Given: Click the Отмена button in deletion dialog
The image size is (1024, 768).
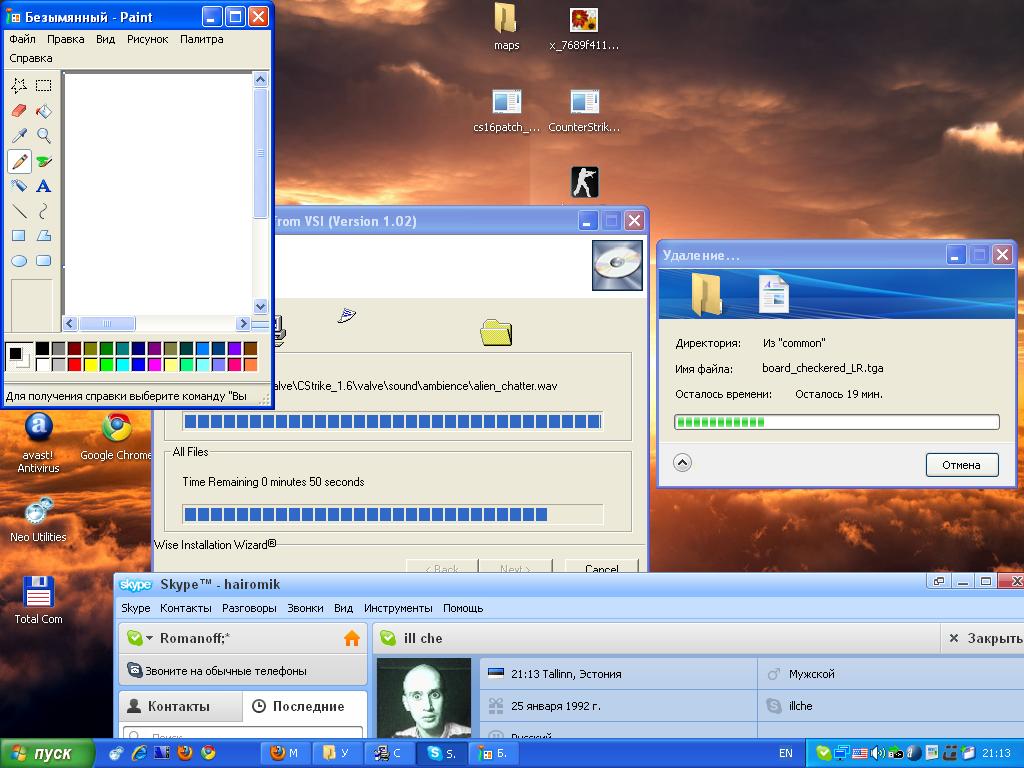Looking at the screenshot, I should [x=961, y=465].
